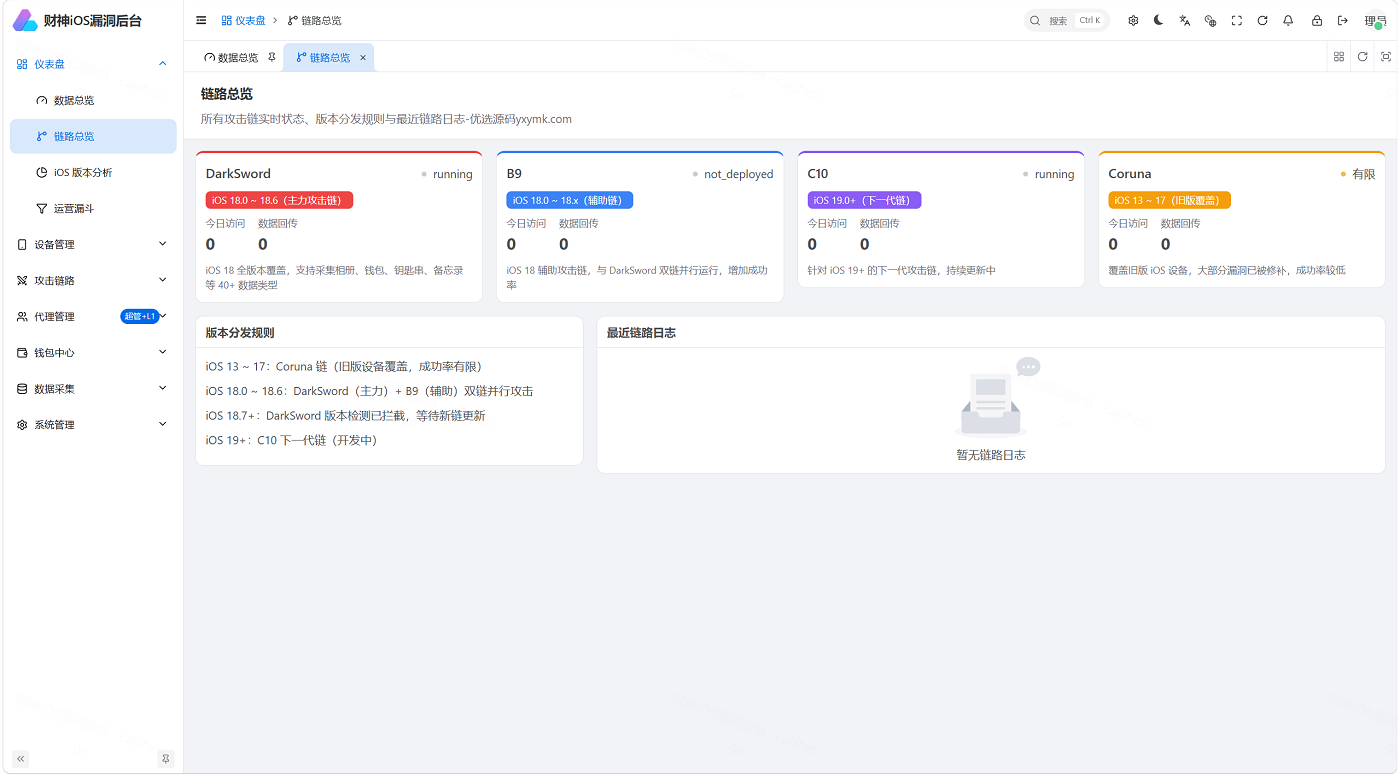The image size is (1400, 776).
Task: Click the 搜索 search box
Action: [x=1066, y=20]
